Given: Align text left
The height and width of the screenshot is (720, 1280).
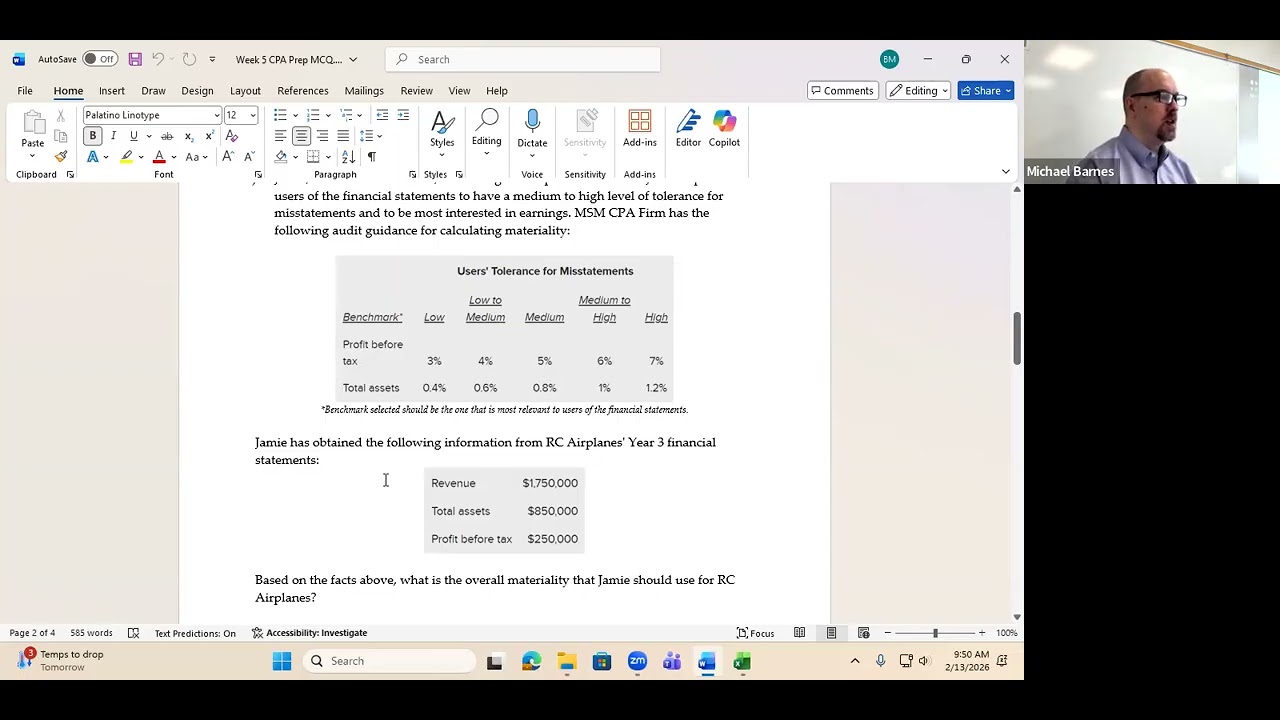Looking at the screenshot, I should 280,136.
